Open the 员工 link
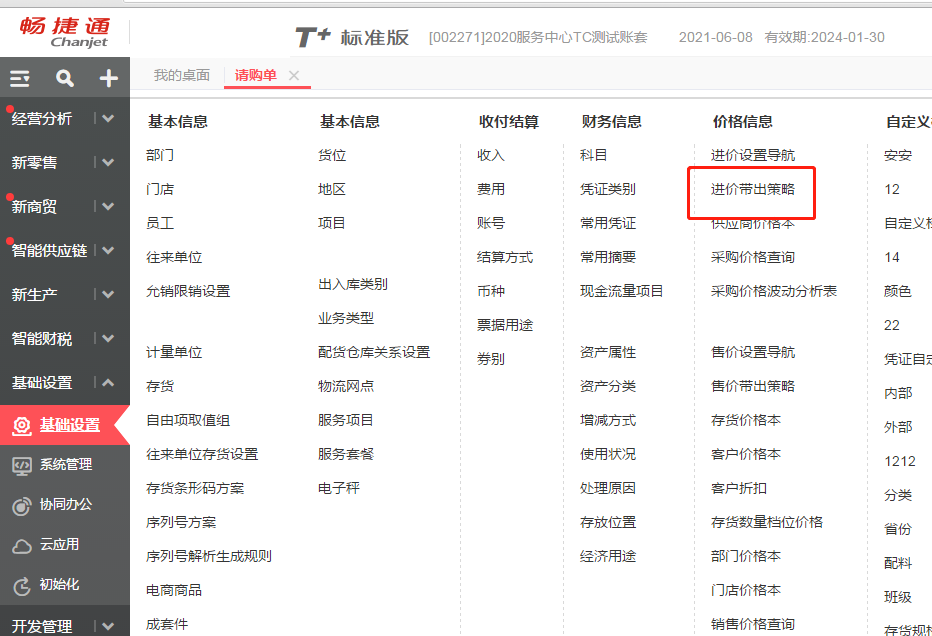Image resolution: width=932 pixels, height=636 pixels. (x=160, y=223)
